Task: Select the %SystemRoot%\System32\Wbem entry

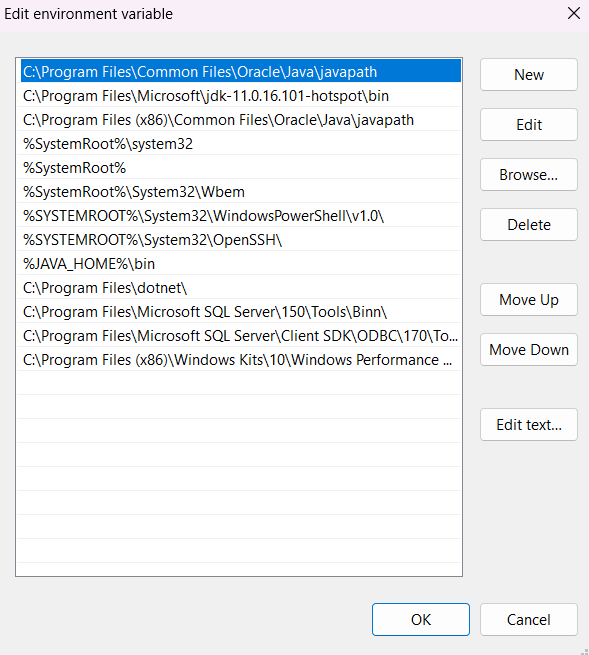Action: [x=239, y=192]
